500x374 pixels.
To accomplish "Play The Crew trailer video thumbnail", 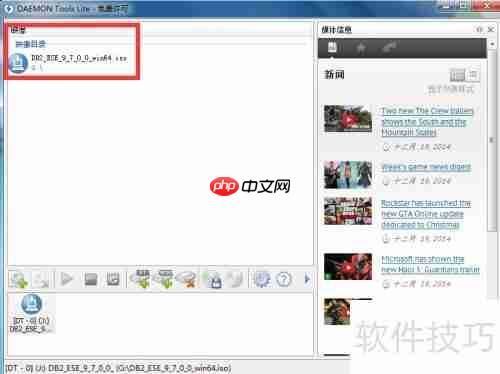I will tap(348, 119).
